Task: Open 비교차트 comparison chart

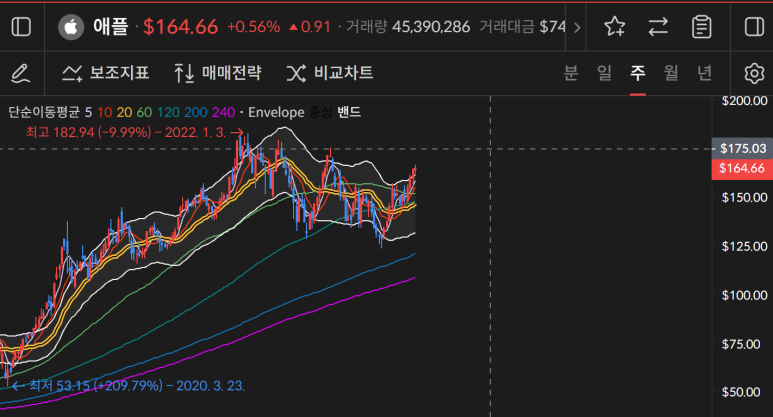Action: point(330,73)
